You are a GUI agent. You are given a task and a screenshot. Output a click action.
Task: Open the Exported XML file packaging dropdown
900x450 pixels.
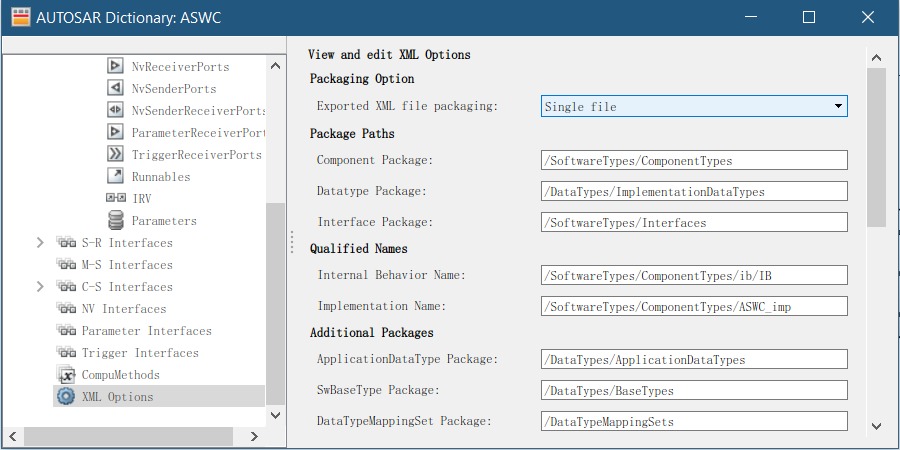[838, 106]
